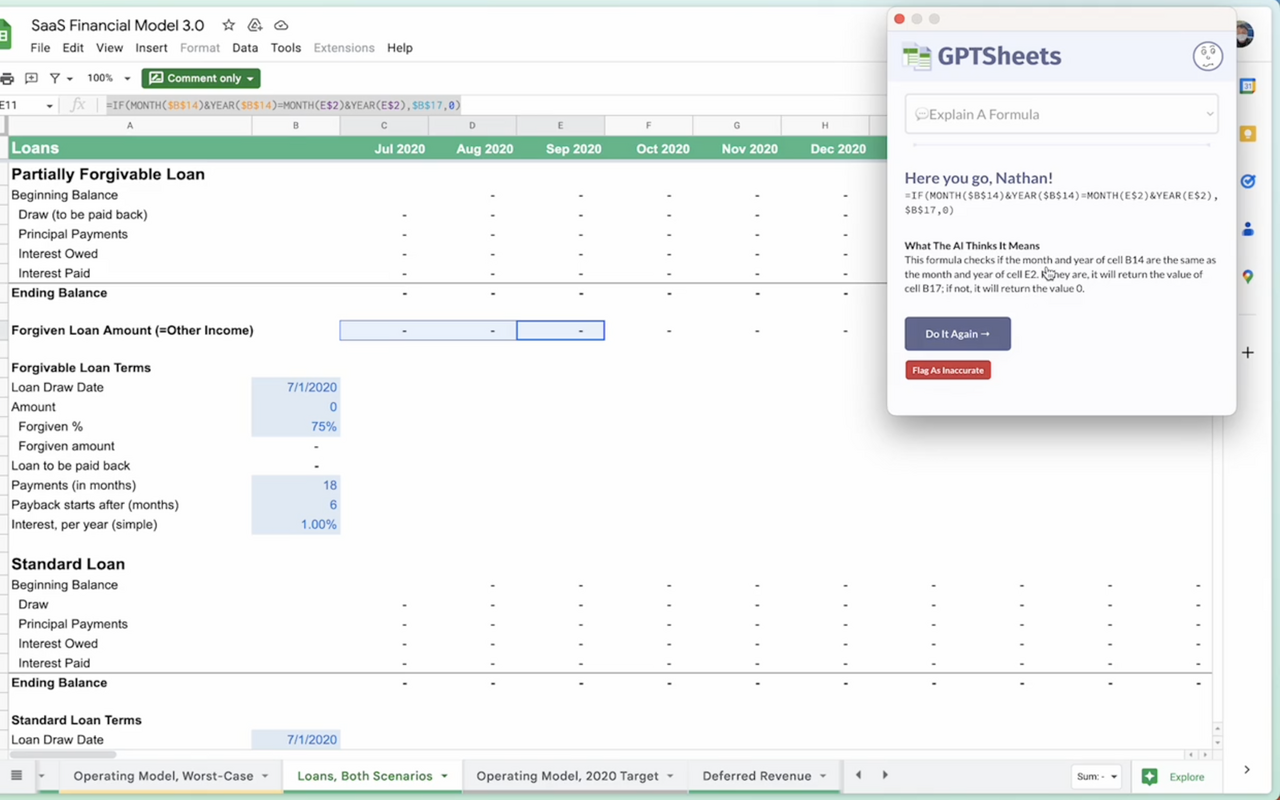Viewport: 1280px width, 800px height.
Task: Click the horizontal scrollbar thumb
Action: 63,754
